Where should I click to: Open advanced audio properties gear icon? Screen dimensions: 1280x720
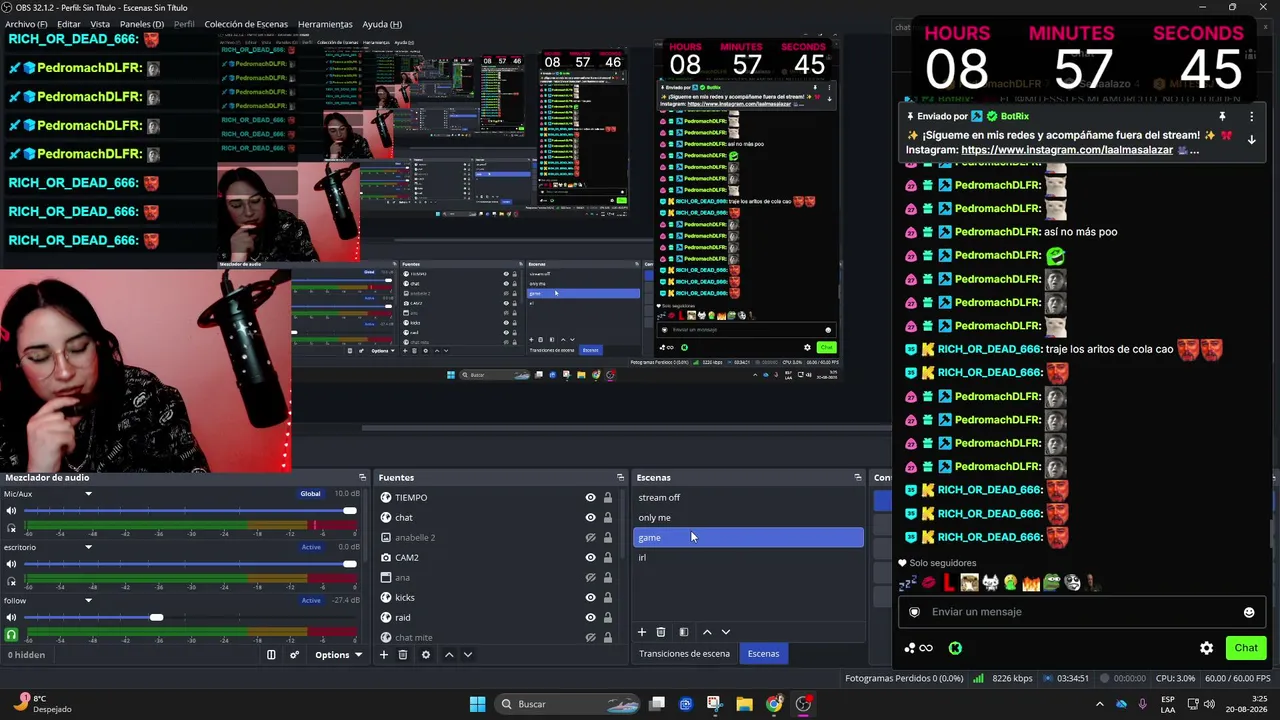pos(294,655)
